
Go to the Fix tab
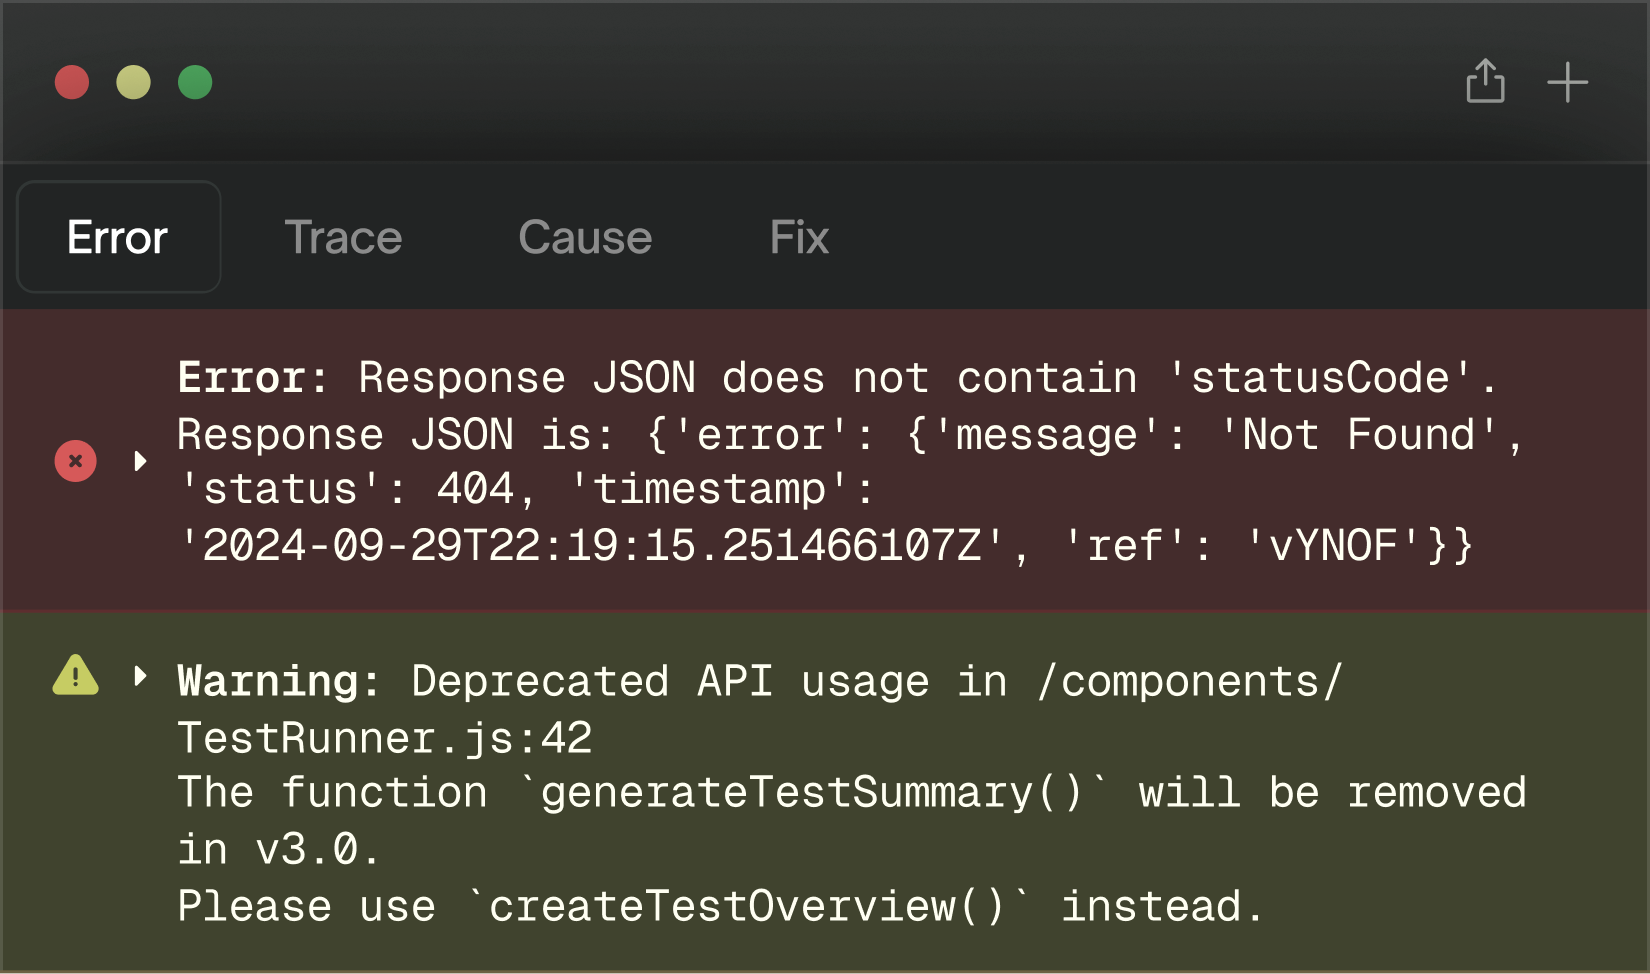tap(799, 238)
